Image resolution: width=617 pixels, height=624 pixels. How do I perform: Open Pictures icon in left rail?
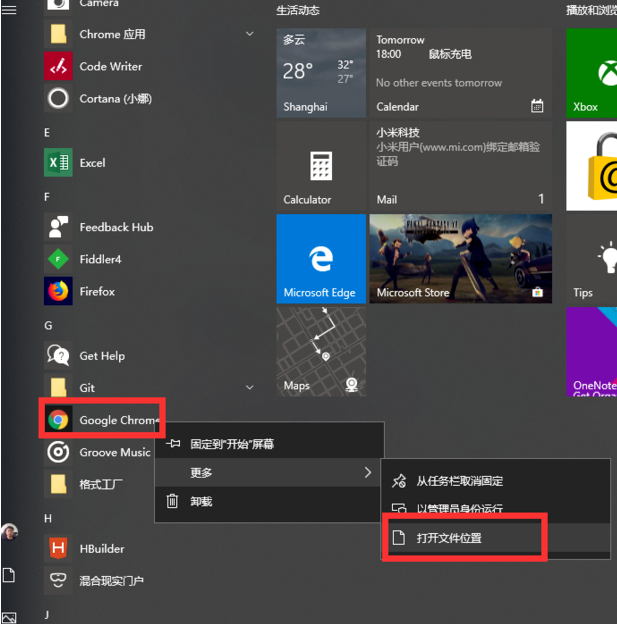click(10, 618)
